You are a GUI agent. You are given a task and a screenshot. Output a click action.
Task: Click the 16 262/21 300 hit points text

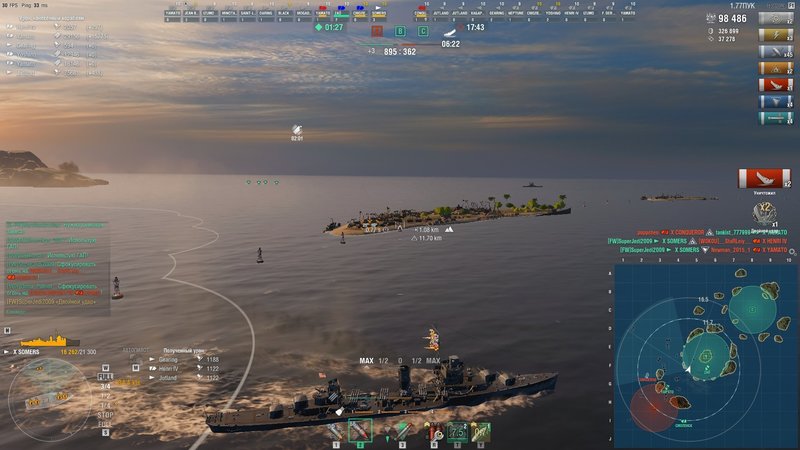(78, 352)
